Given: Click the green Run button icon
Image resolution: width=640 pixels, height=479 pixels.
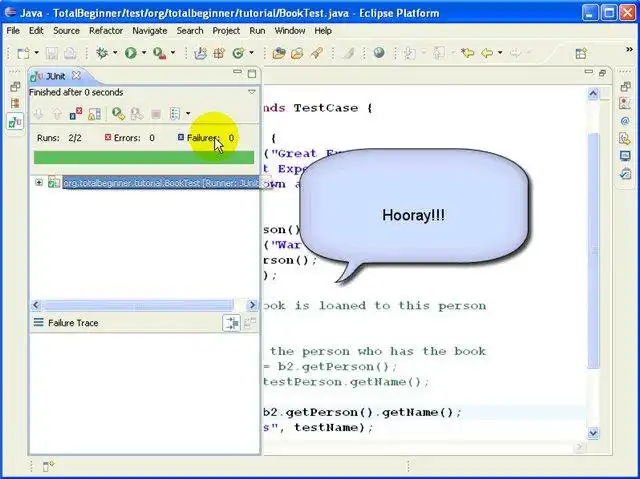Looking at the screenshot, I should [131, 53].
